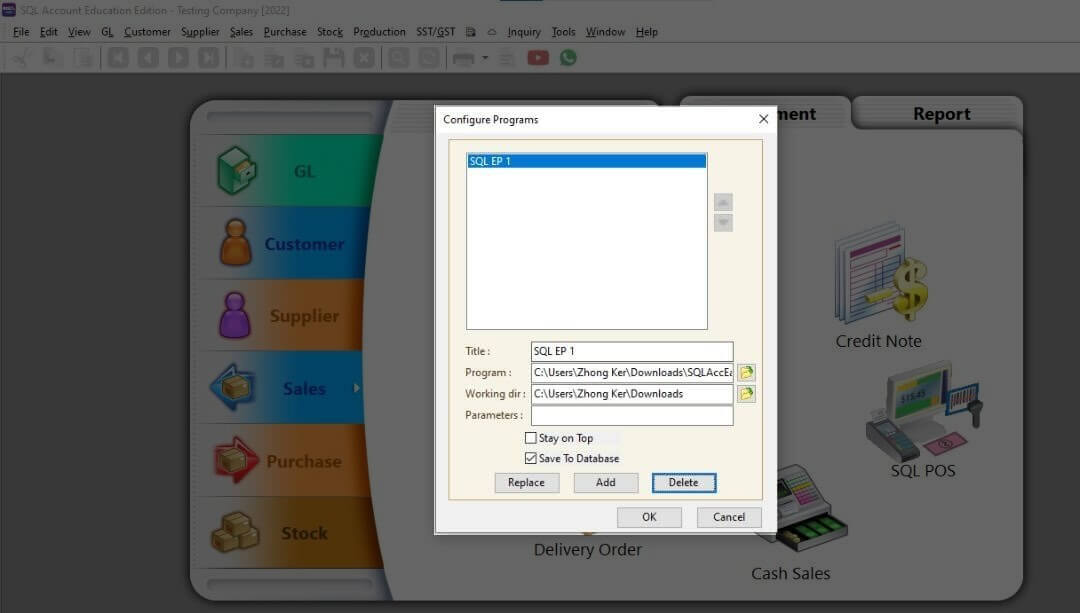Image resolution: width=1080 pixels, height=613 pixels.
Task: Click the Delivery Order label
Action: point(588,550)
